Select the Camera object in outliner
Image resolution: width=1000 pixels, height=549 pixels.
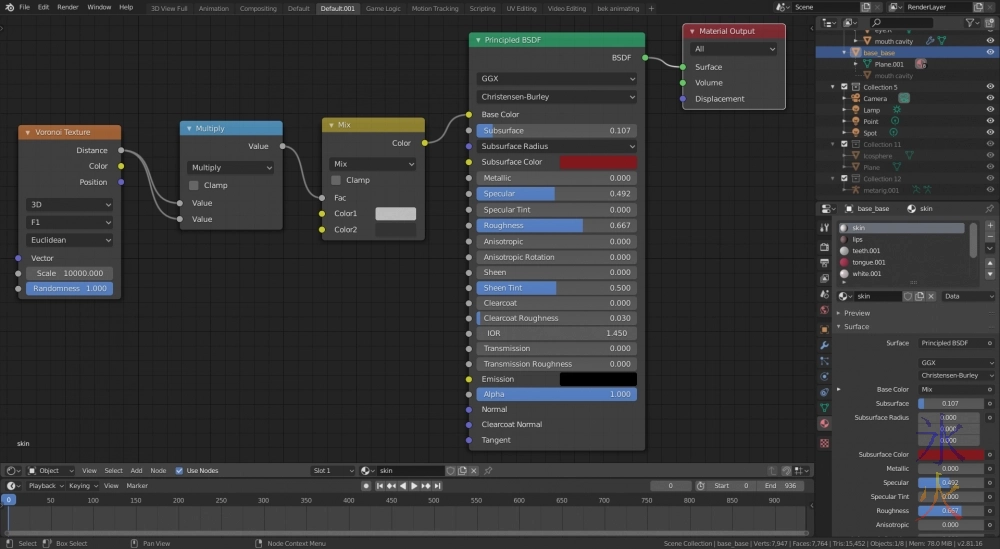[875, 98]
